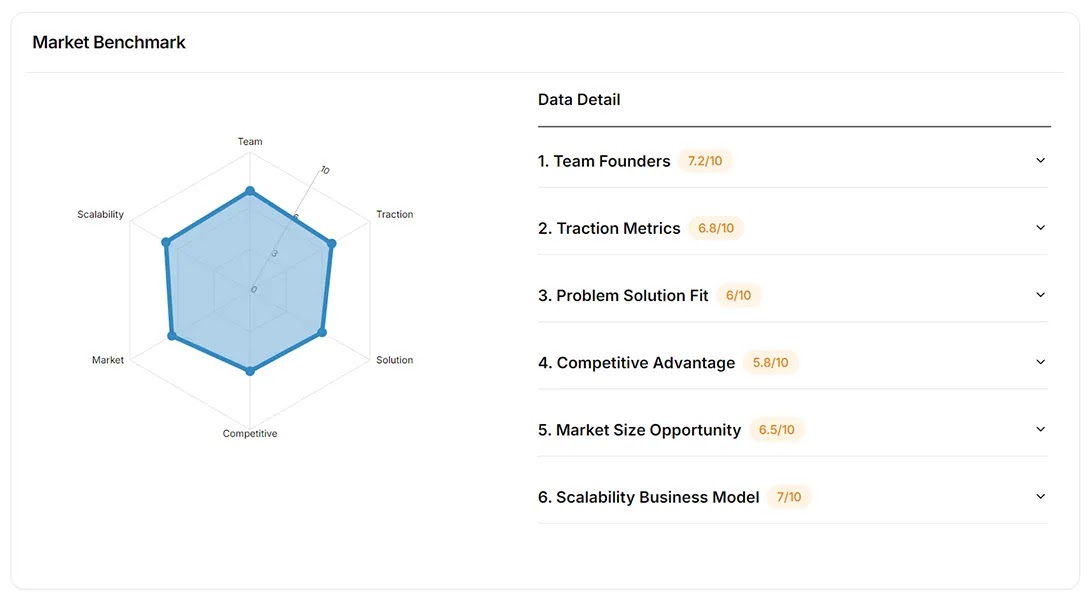Click the Market data point on radar
Image resolution: width=1089 pixels, height=600 pixels.
(x=172, y=336)
